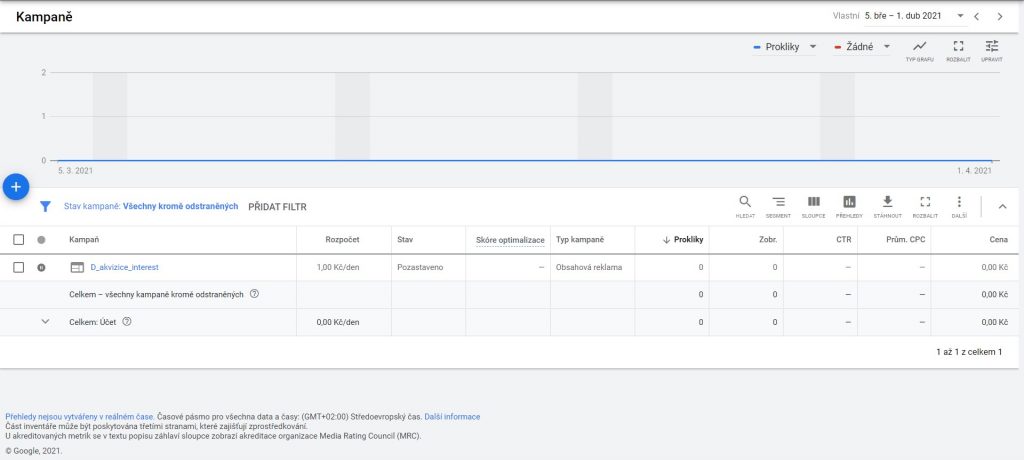This screenshot has width=1024, height=460.
Task: Open the Sloupce columns icon
Action: tap(813, 205)
